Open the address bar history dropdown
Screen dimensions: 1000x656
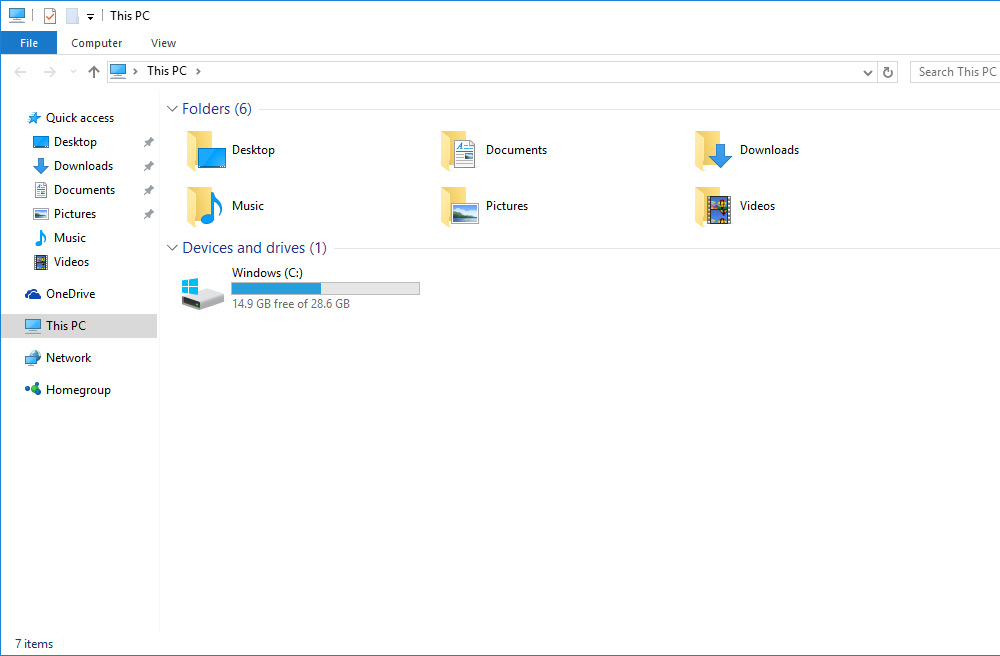coord(867,72)
